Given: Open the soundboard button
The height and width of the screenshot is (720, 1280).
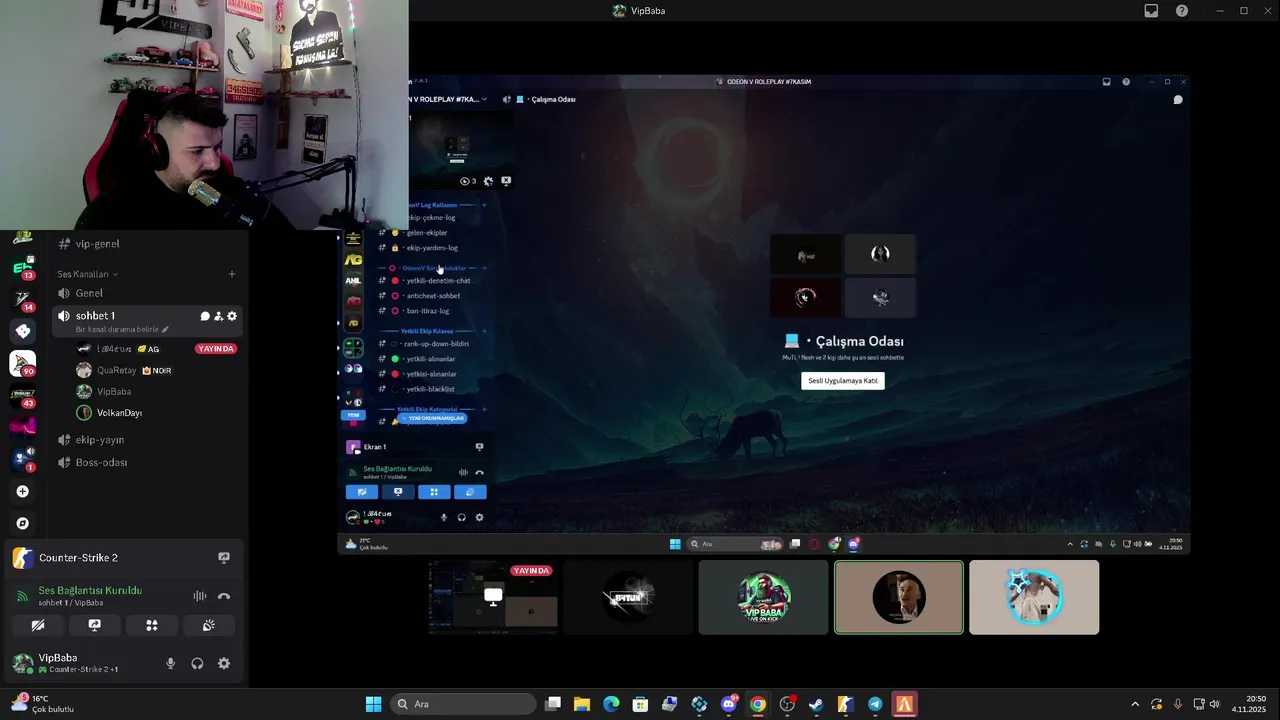Looking at the screenshot, I should click(208, 625).
